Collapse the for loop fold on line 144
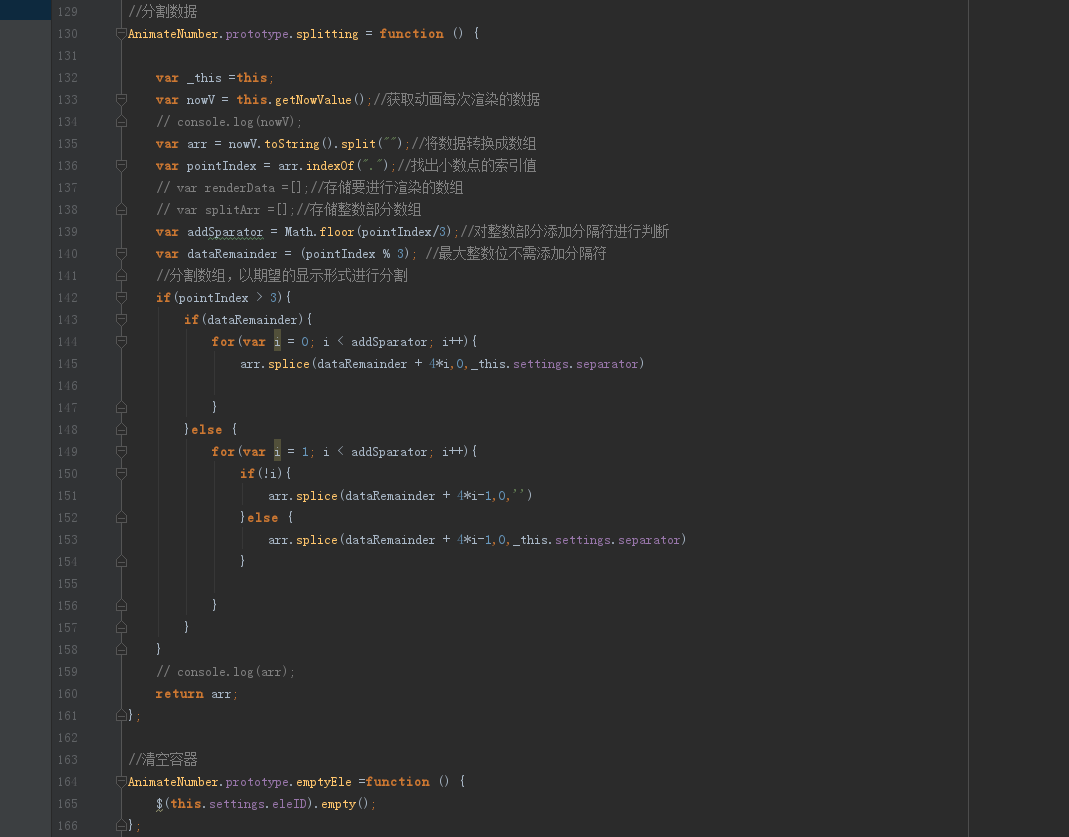The height and width of the screenshot is (837, 1069). 121,341
